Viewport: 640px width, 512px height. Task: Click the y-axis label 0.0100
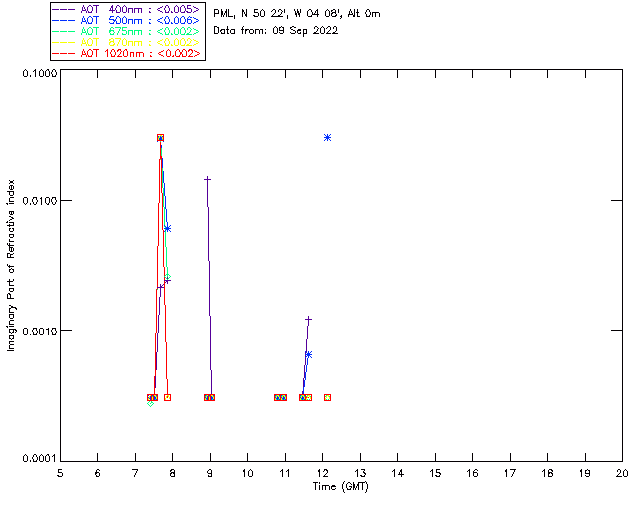tap(39, 201)
